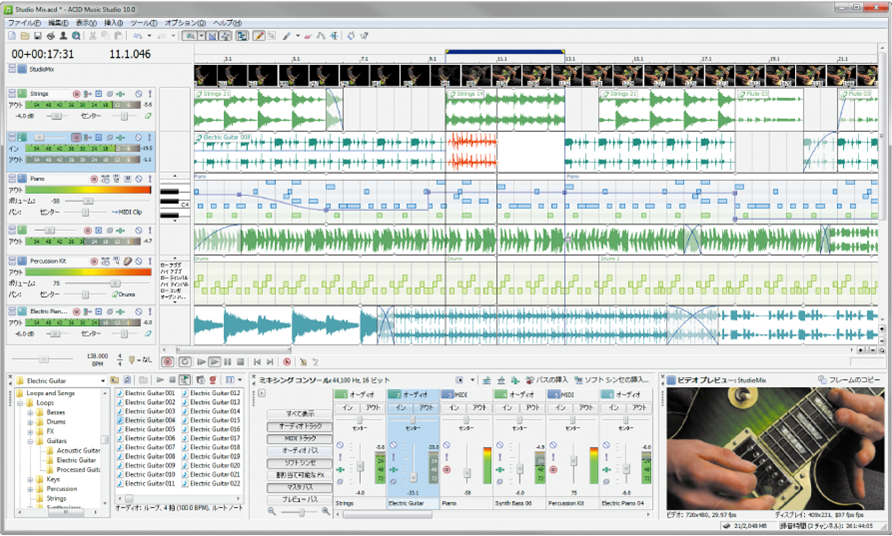Expand the Keys folder in the Explorer tree
This screenshot has height=536, width=892.
pyautogui.click(x=31, y=479)
